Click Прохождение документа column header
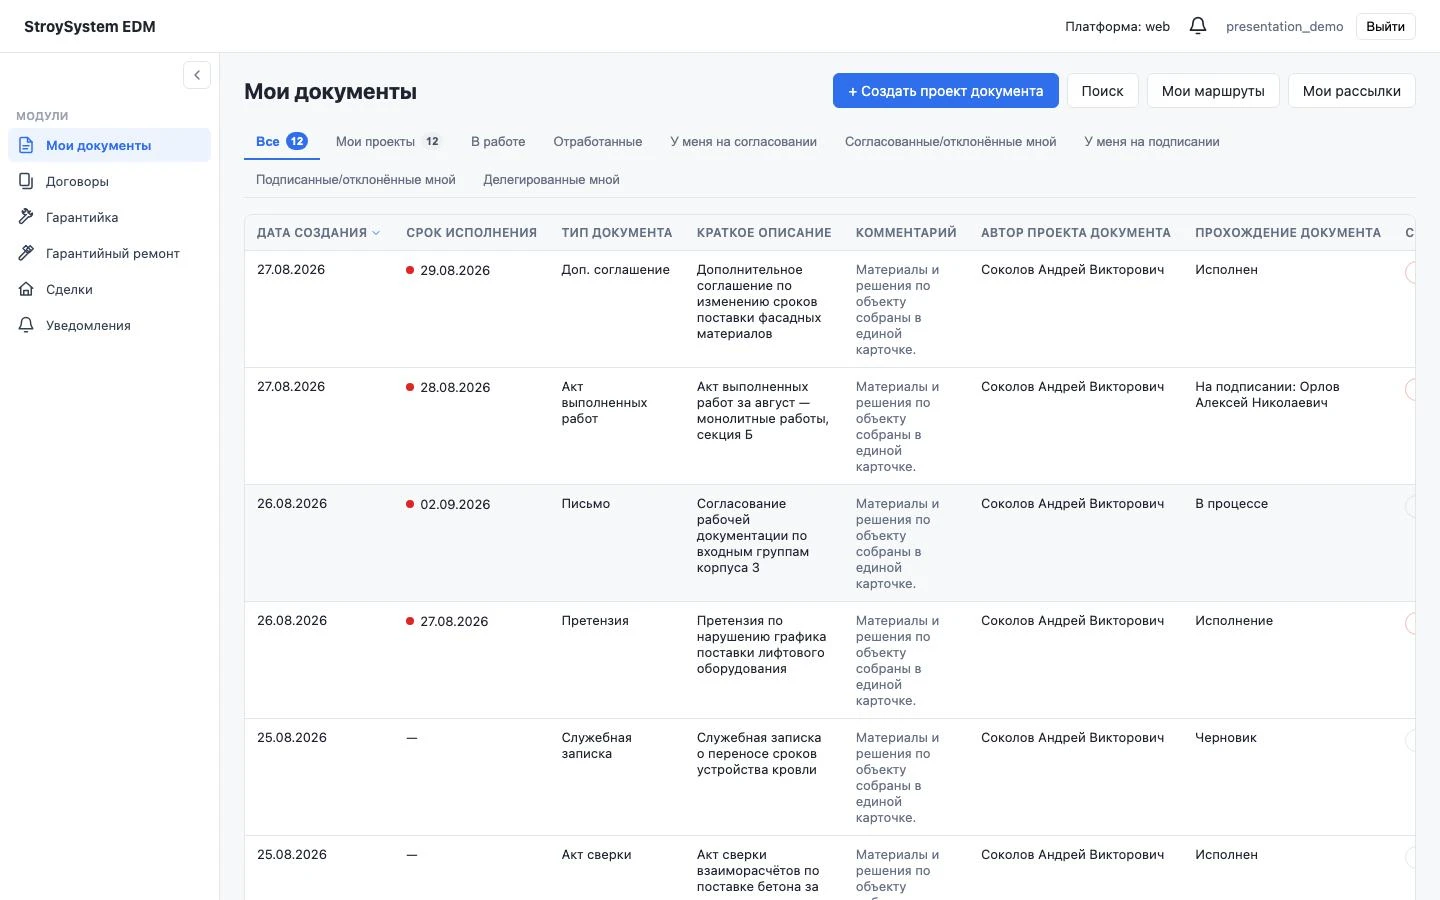 (1288, 233)
